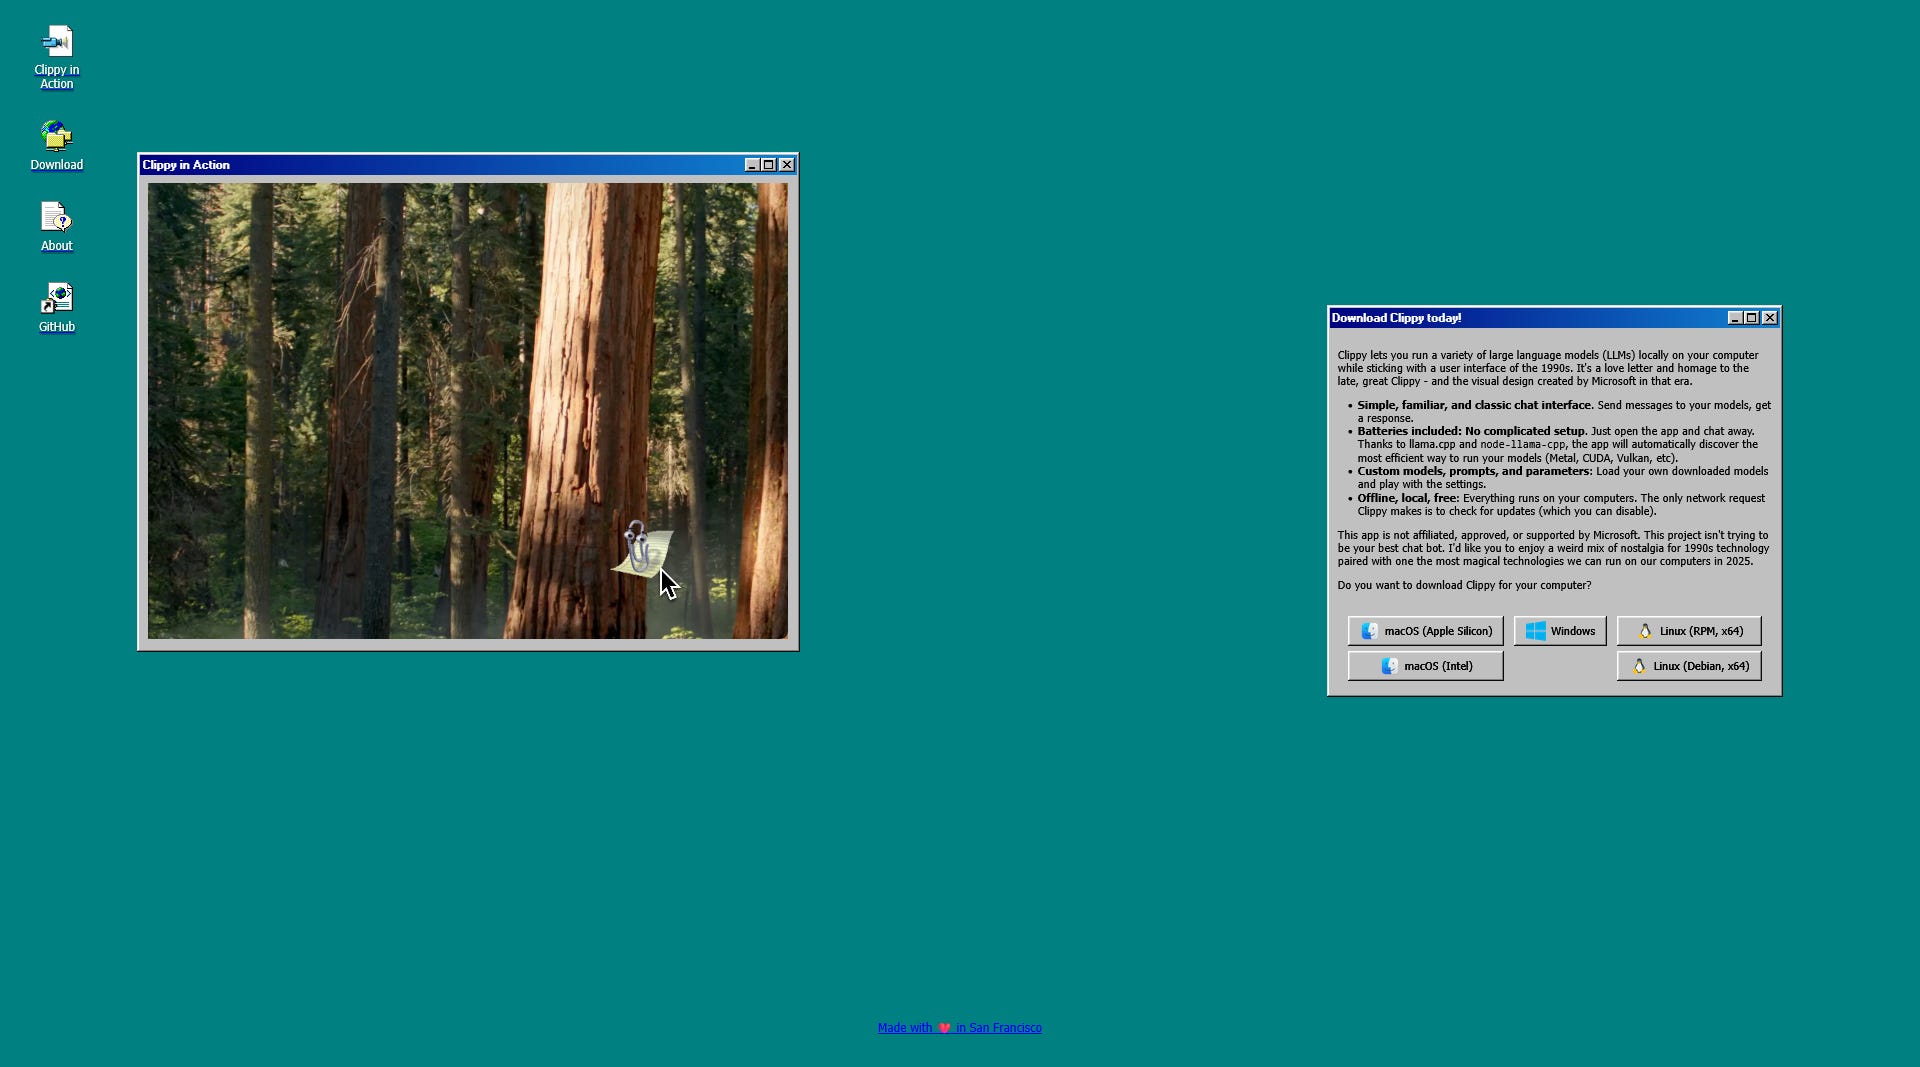Viewport: 1920px width, 1067px height.
Task: Click the 'Do you want to download Clippy' question text
Action: 1464,585
